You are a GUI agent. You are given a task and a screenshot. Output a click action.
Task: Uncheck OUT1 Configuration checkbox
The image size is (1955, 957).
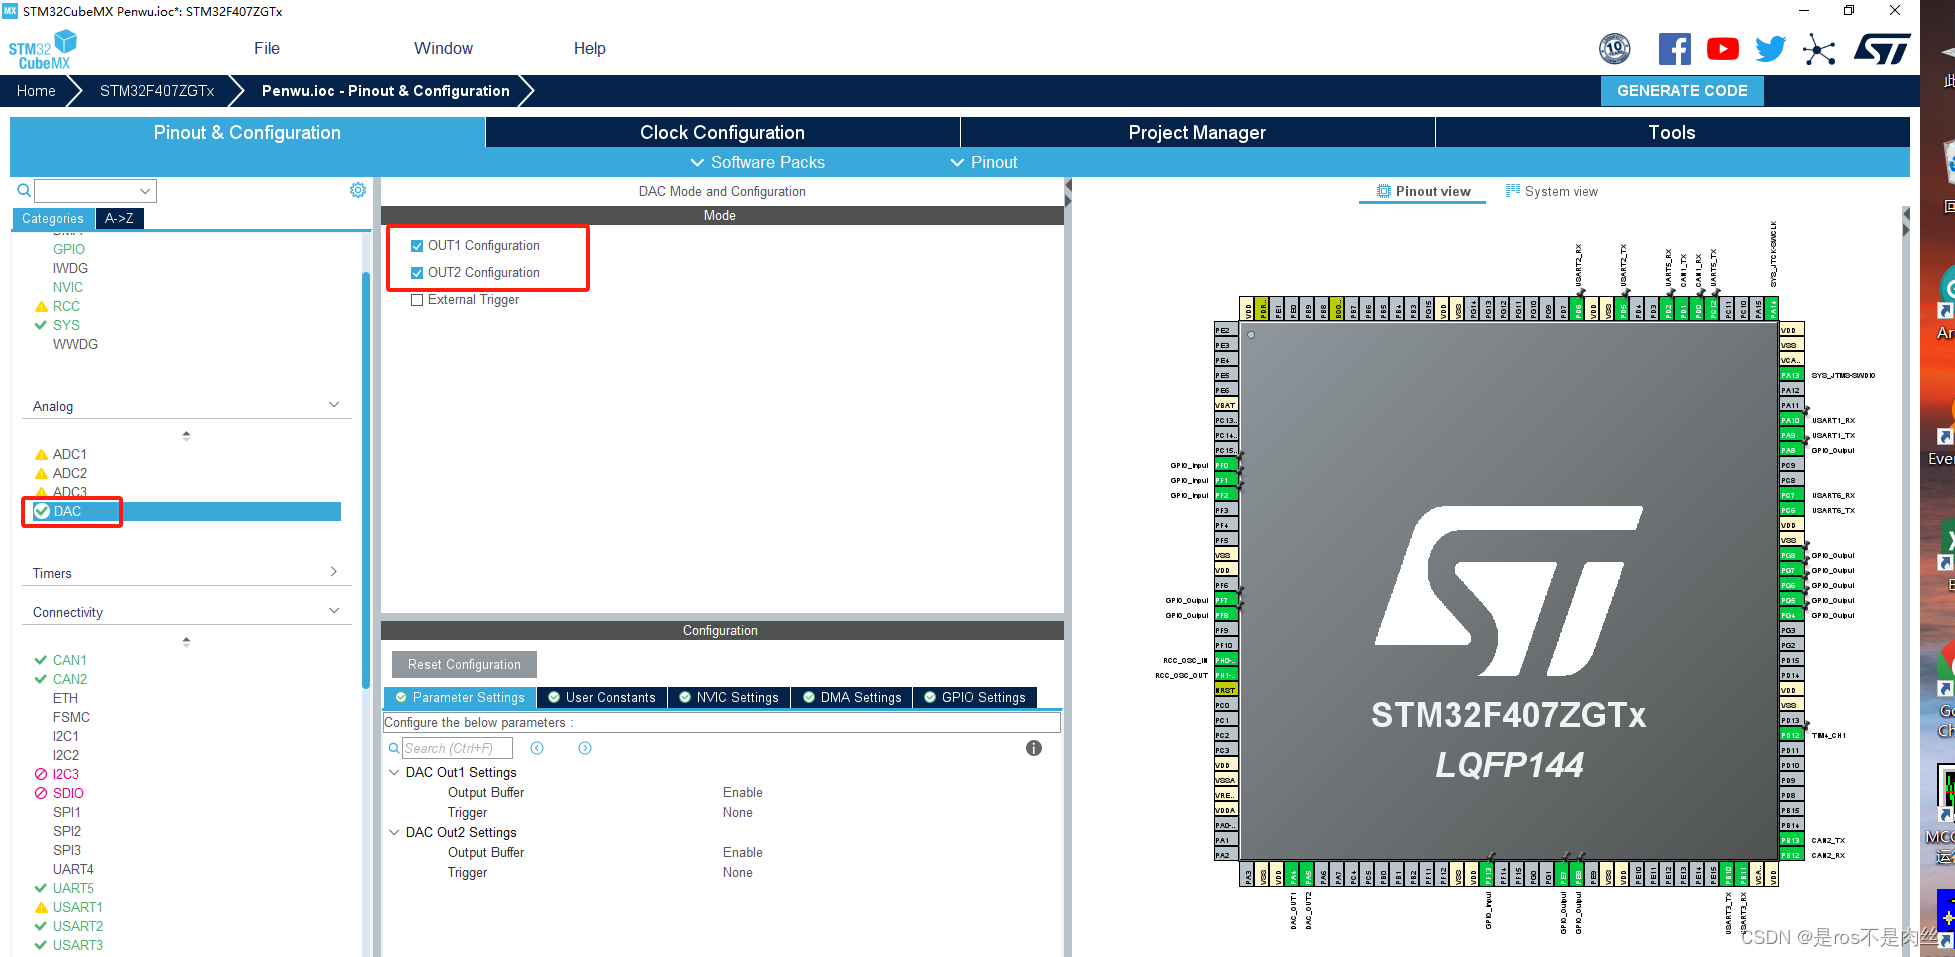coord(417,246)
